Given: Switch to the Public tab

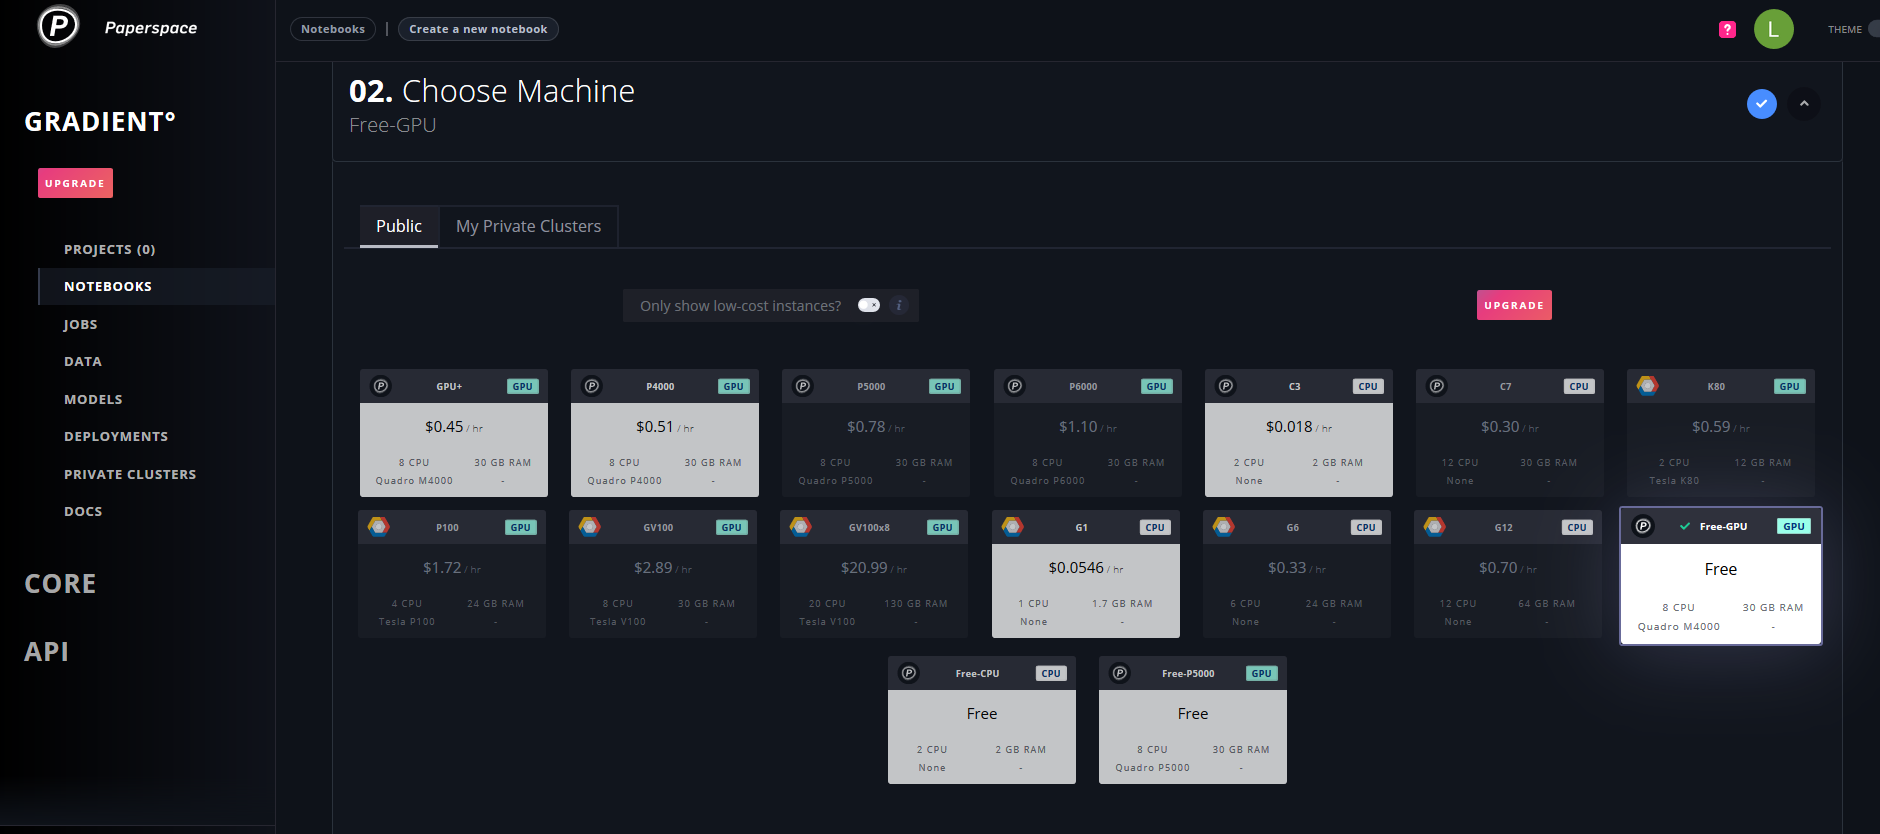Looking at the screenshot, I should pyautogui.click(x=399, y=226).
